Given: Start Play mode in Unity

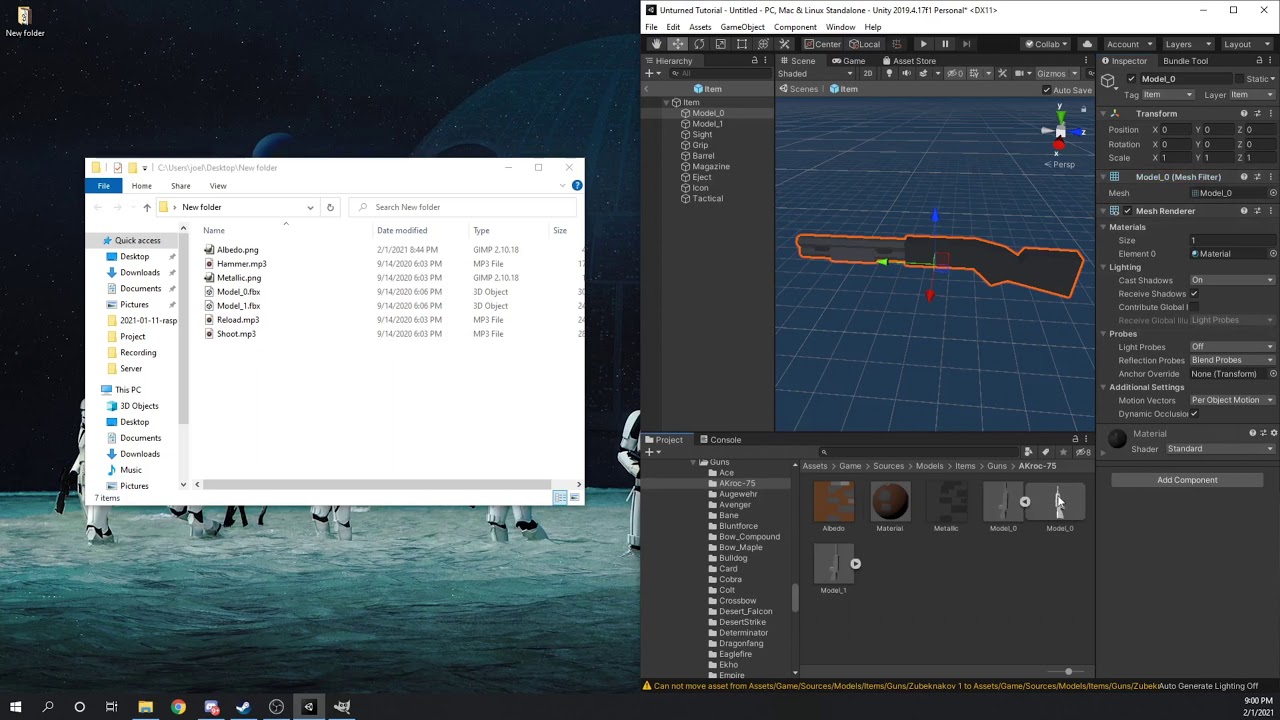Looking at the screenshot, I should pos(923,44).
